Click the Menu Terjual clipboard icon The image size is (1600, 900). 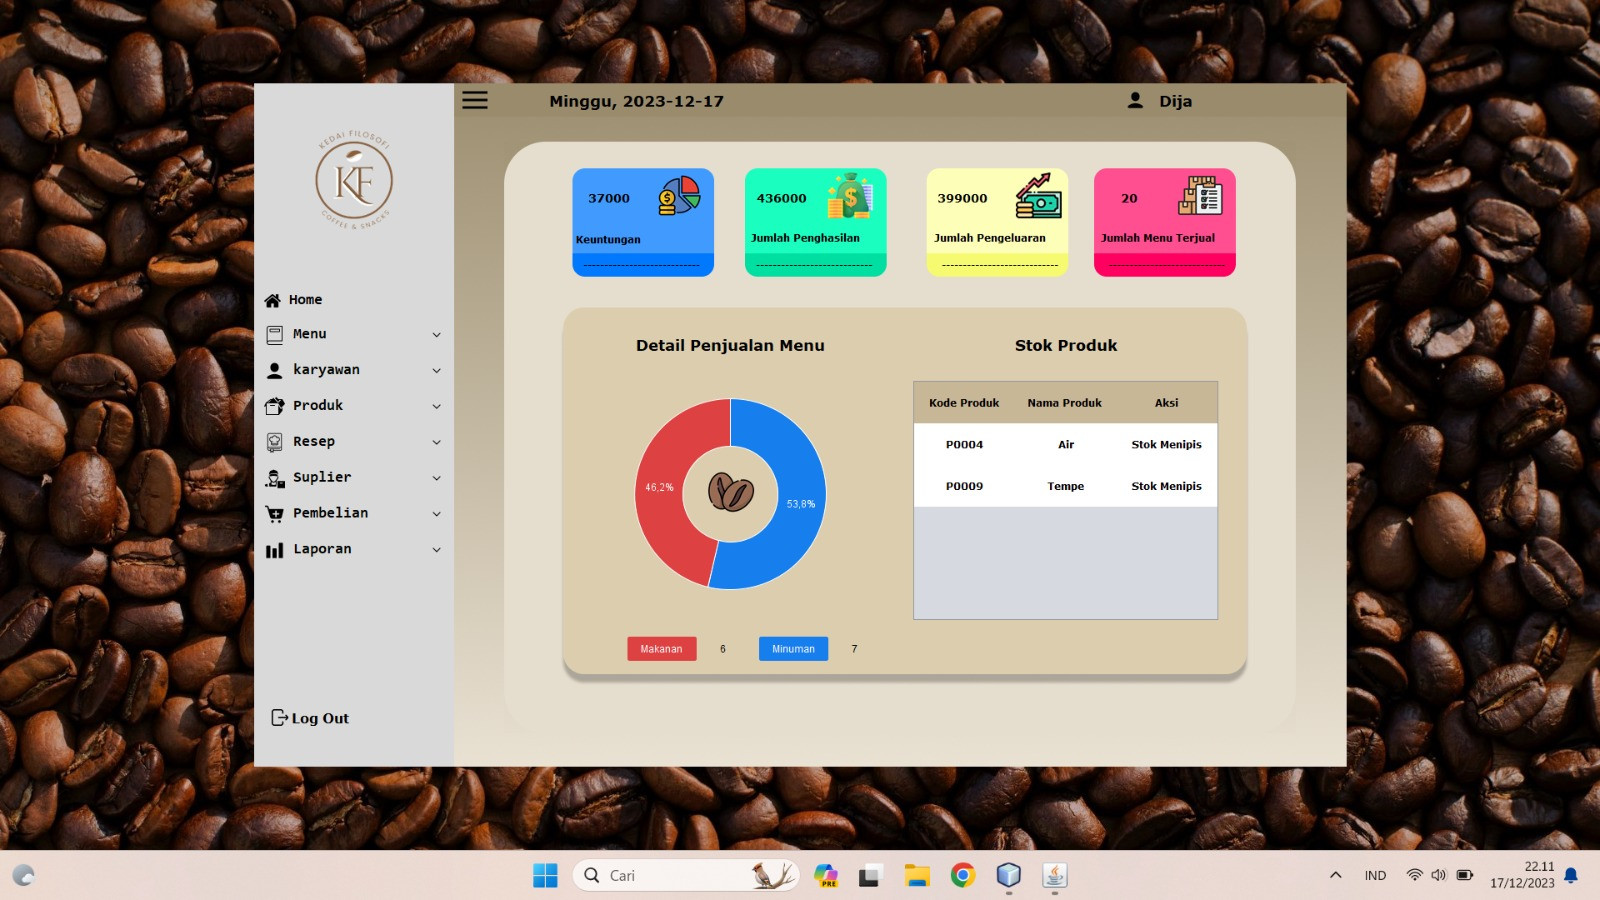point(1200,196)
